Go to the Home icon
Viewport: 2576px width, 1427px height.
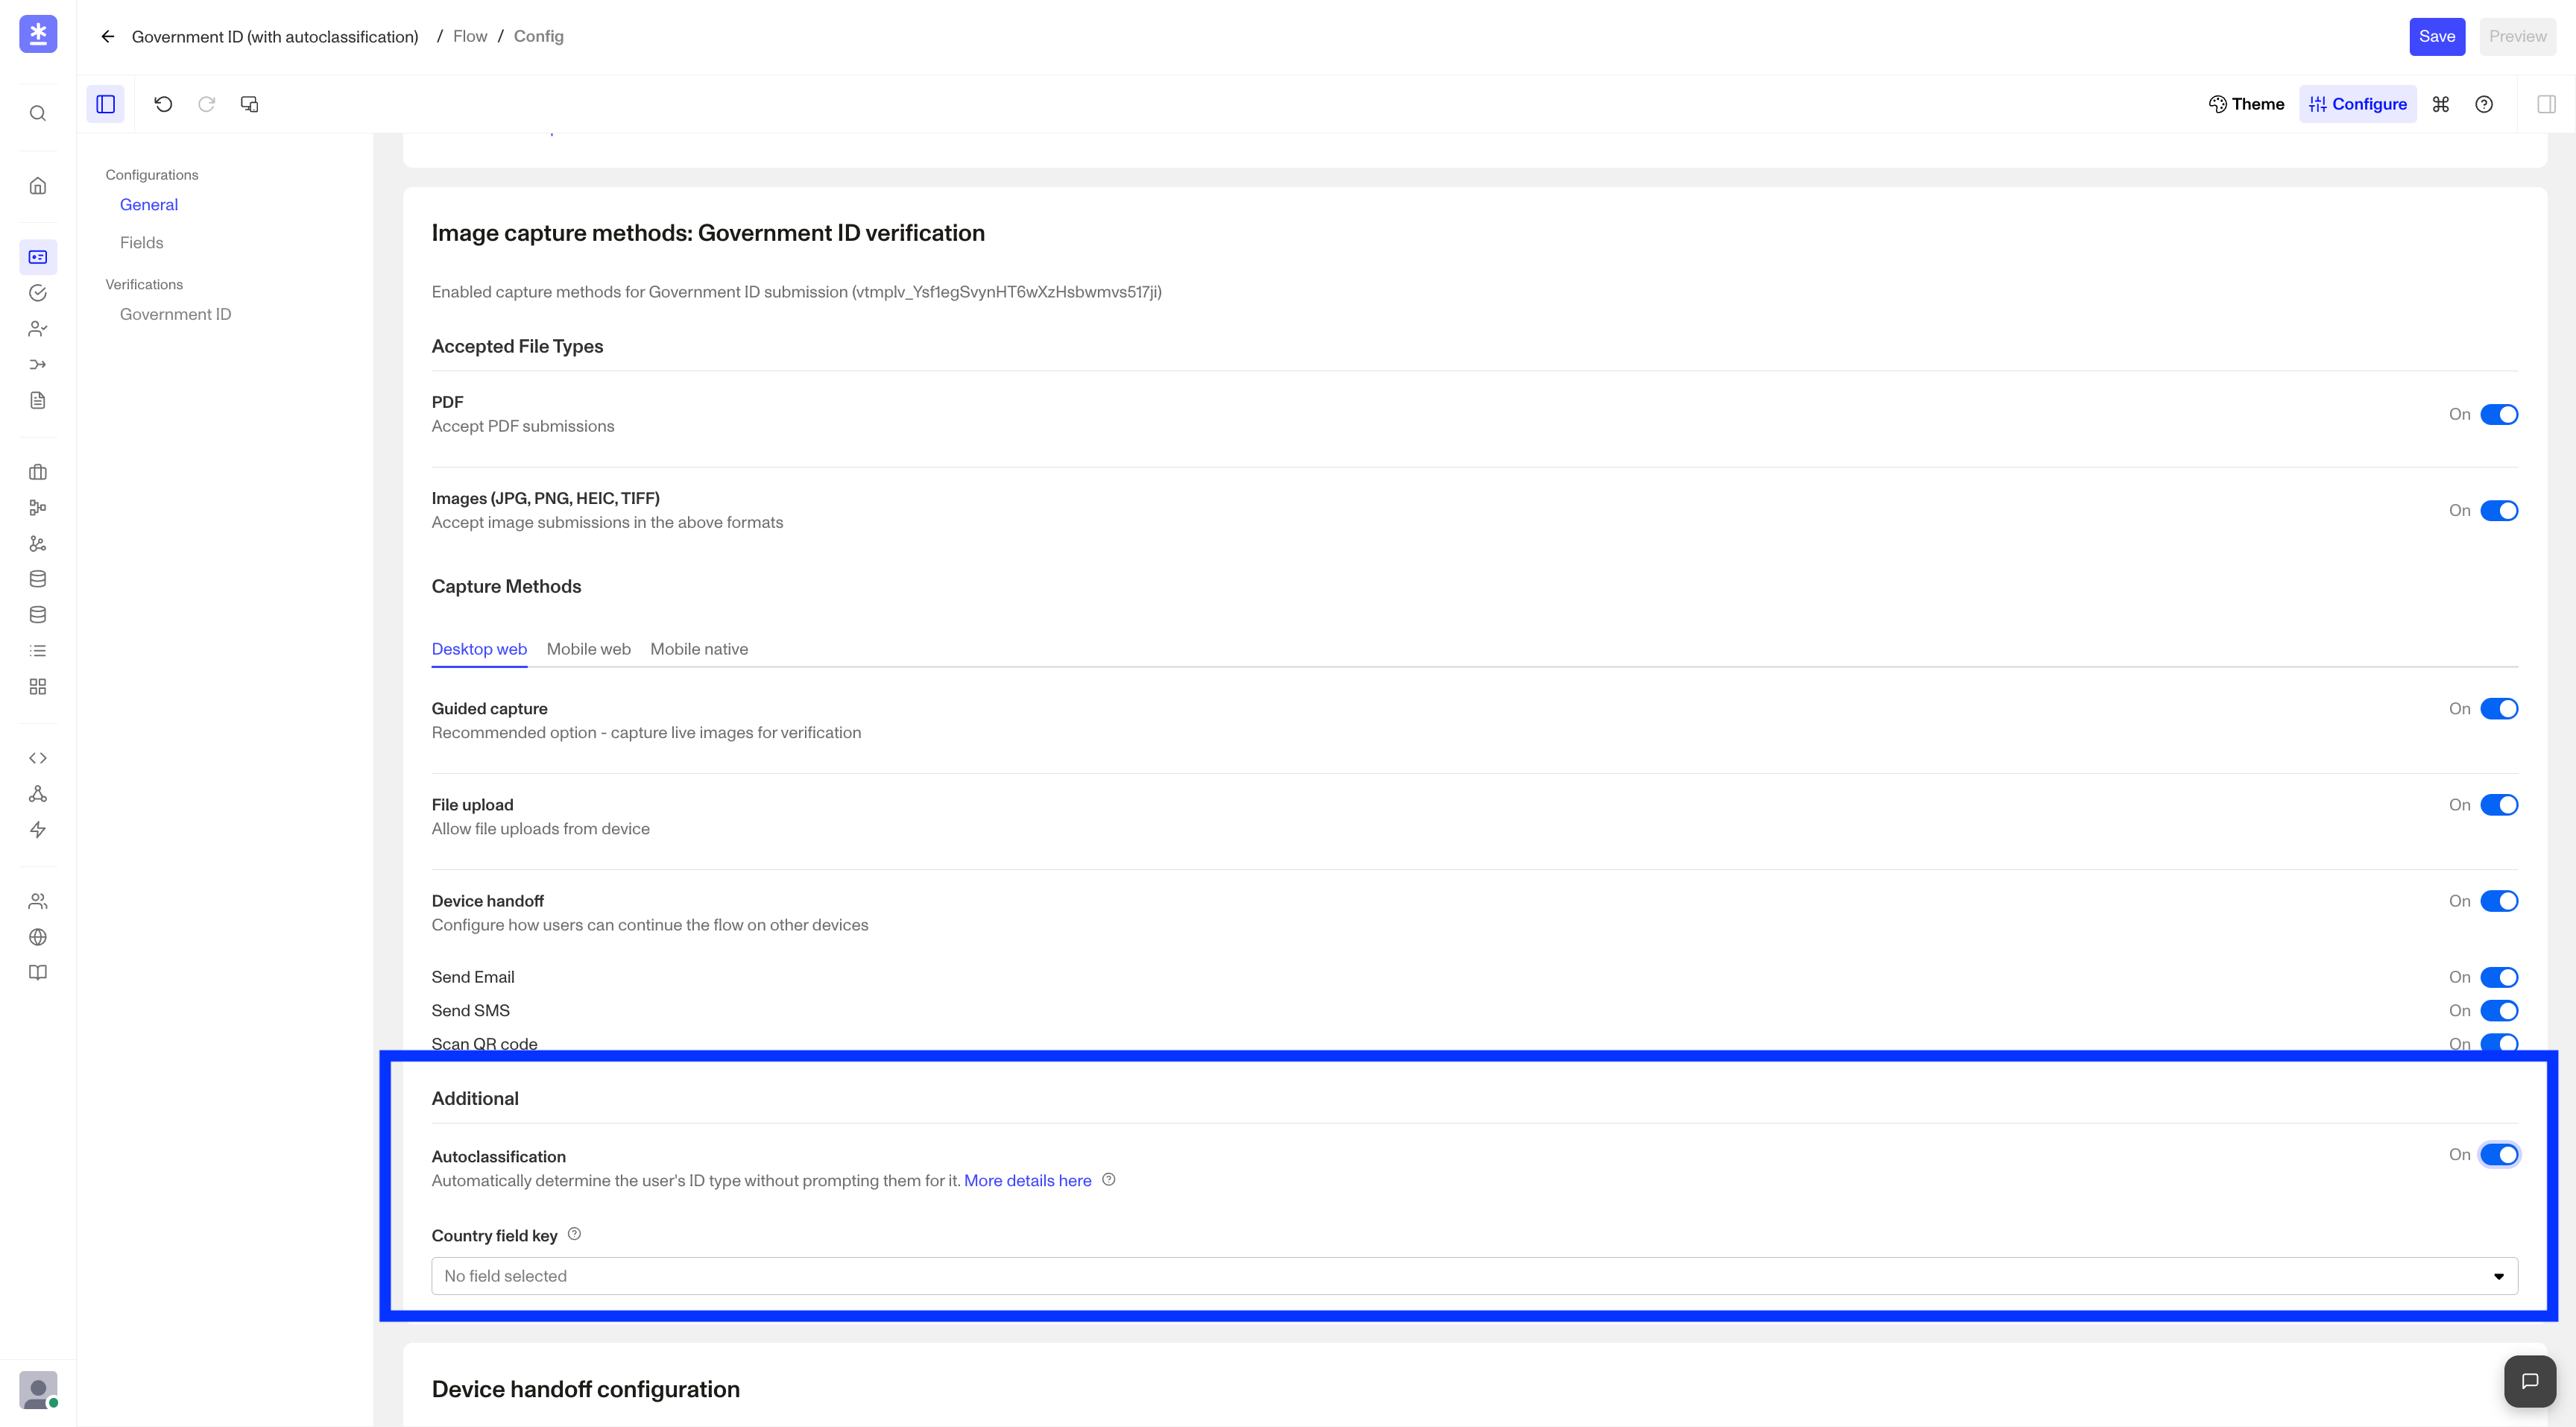click(38, 186)
